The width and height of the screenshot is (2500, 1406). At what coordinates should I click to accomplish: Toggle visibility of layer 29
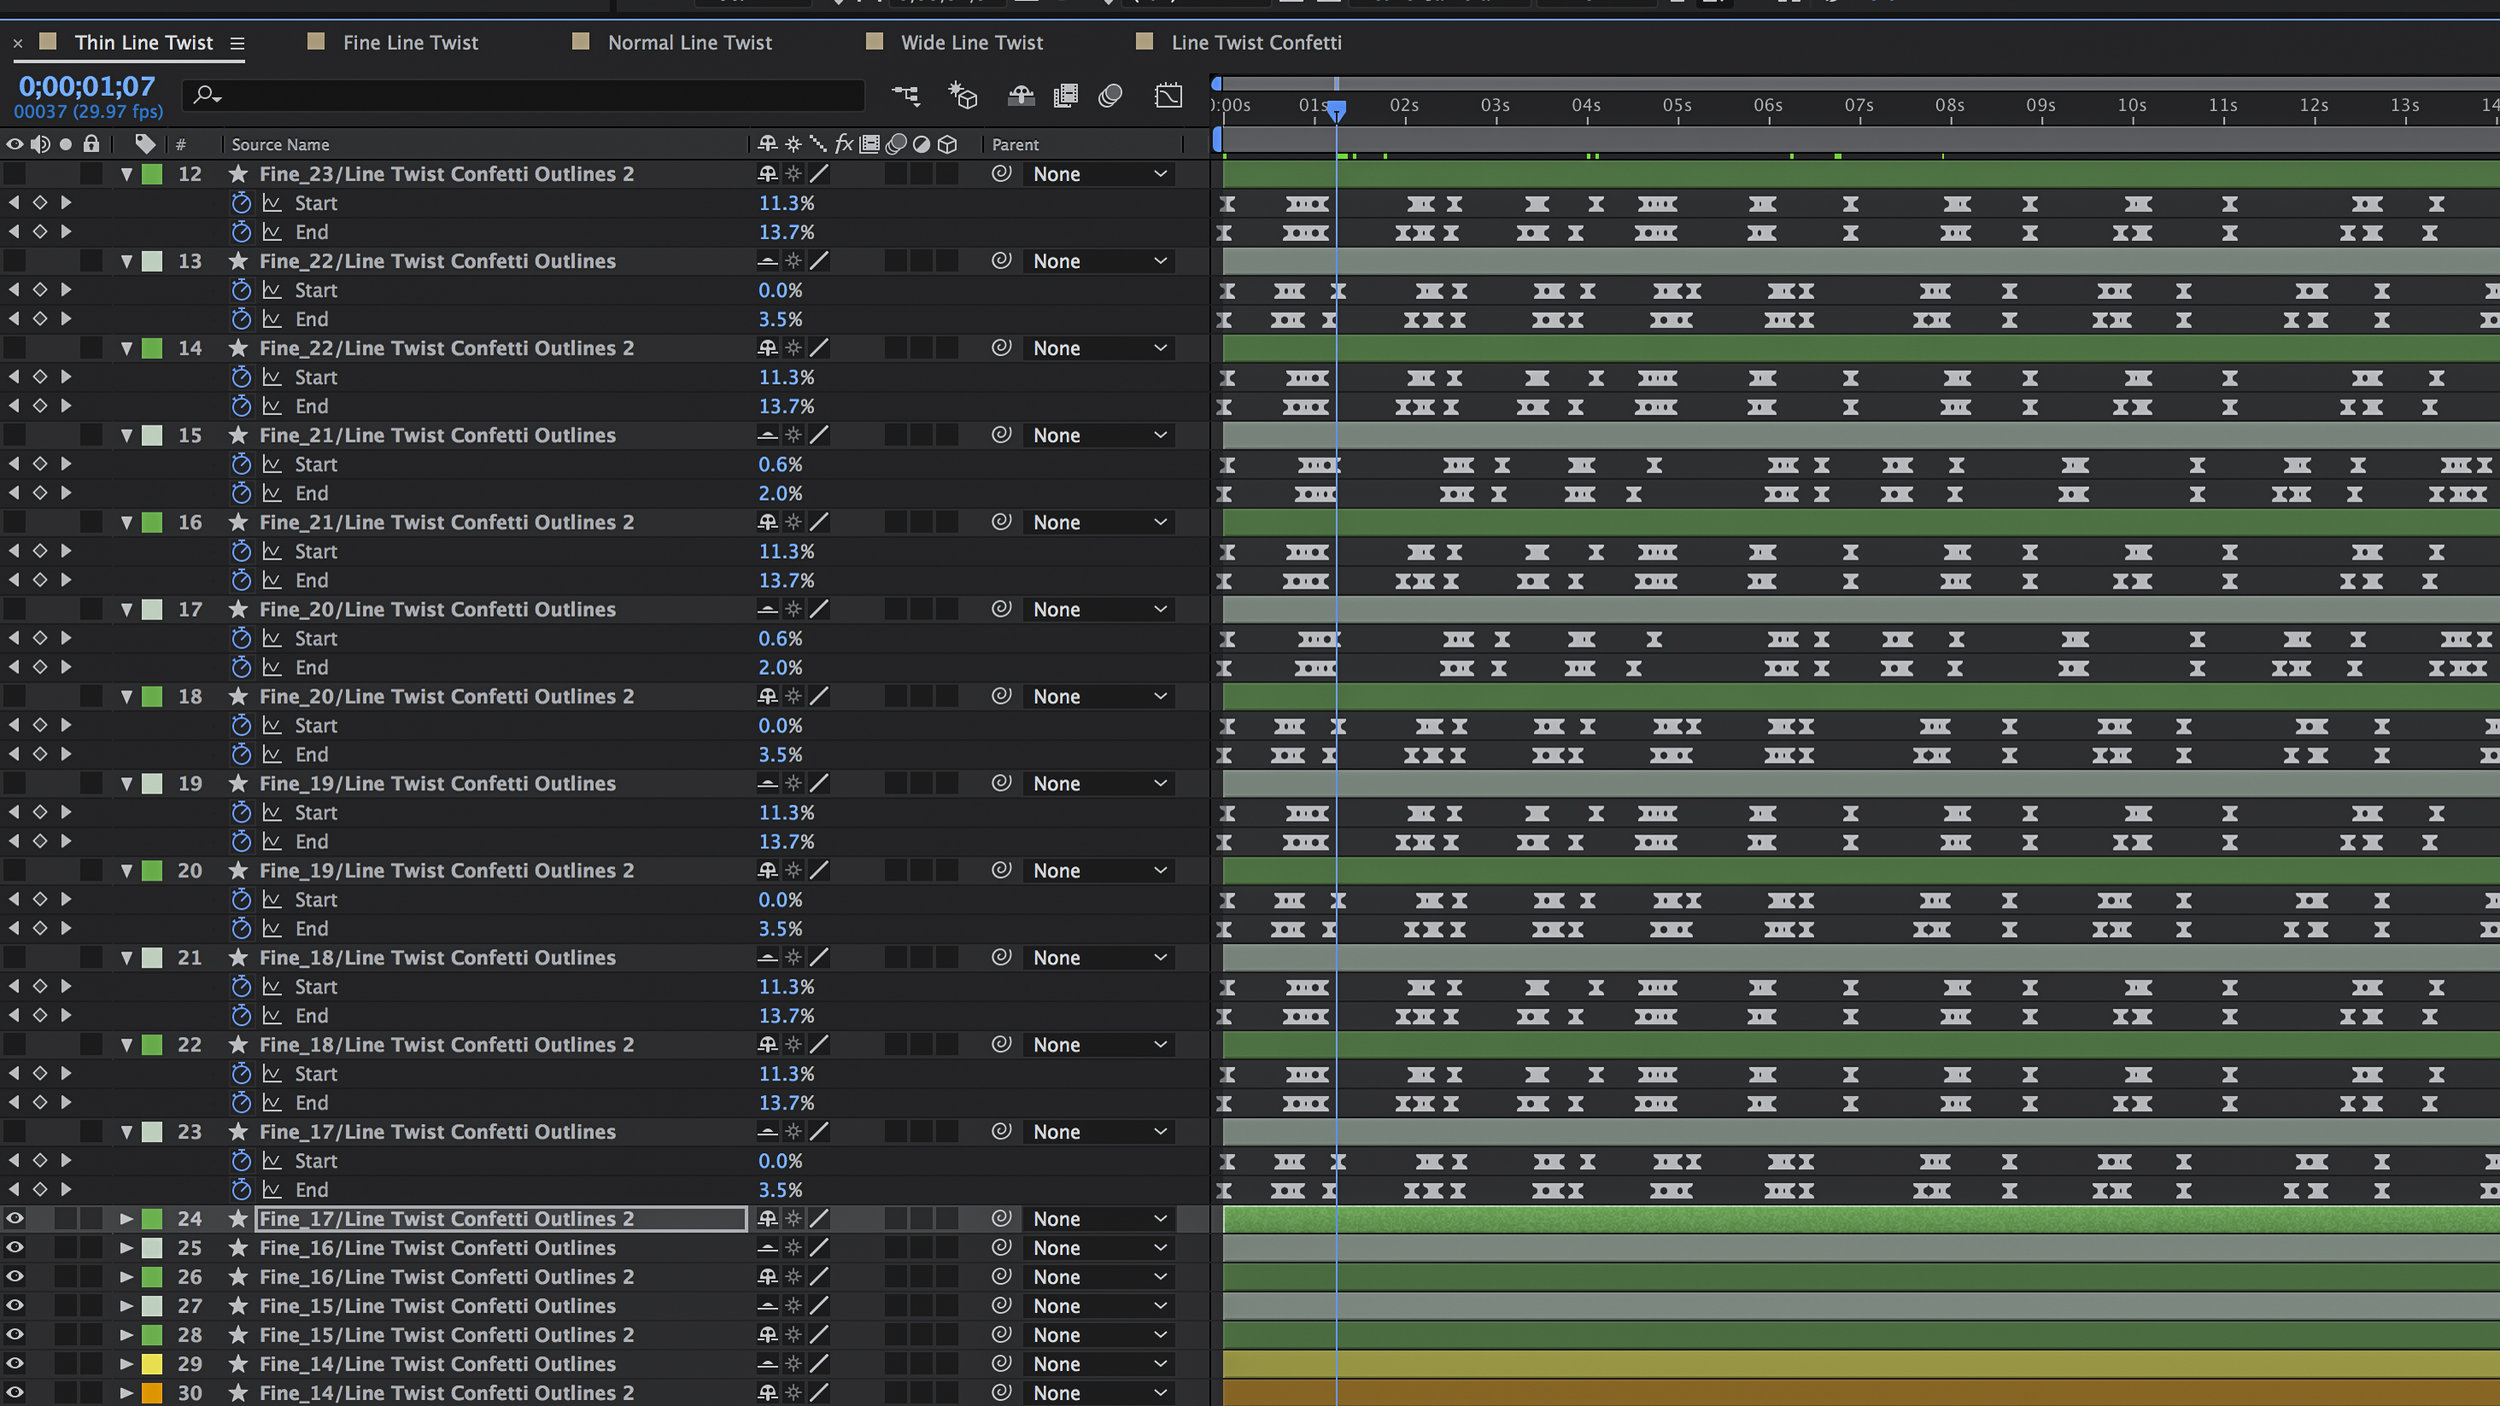pos(14,1364)
